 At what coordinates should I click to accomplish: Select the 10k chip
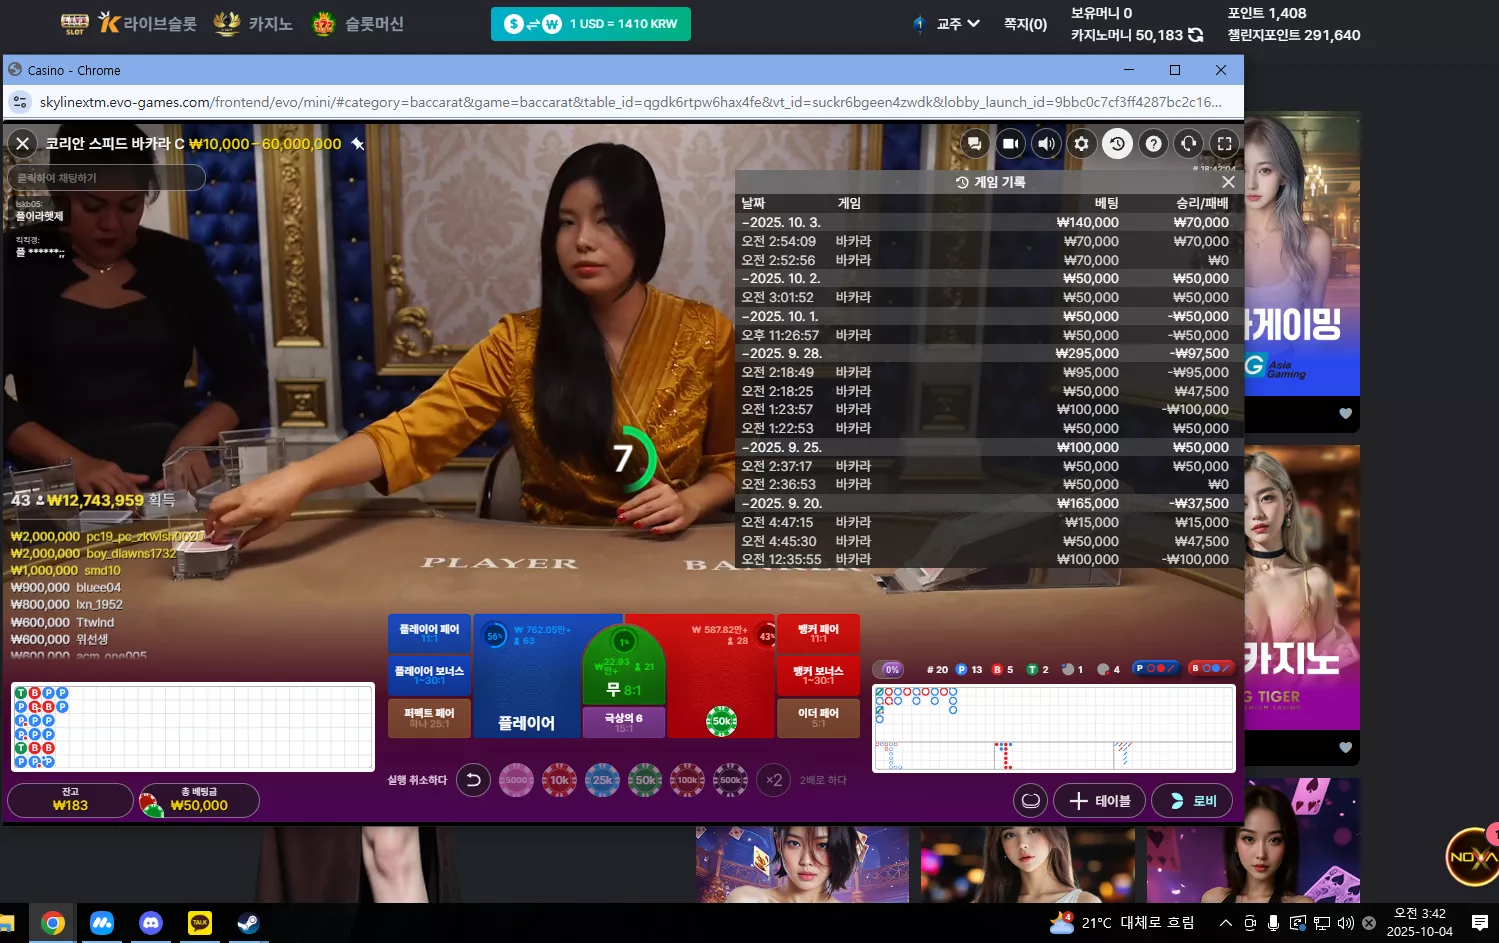click(x=559, y=780)
